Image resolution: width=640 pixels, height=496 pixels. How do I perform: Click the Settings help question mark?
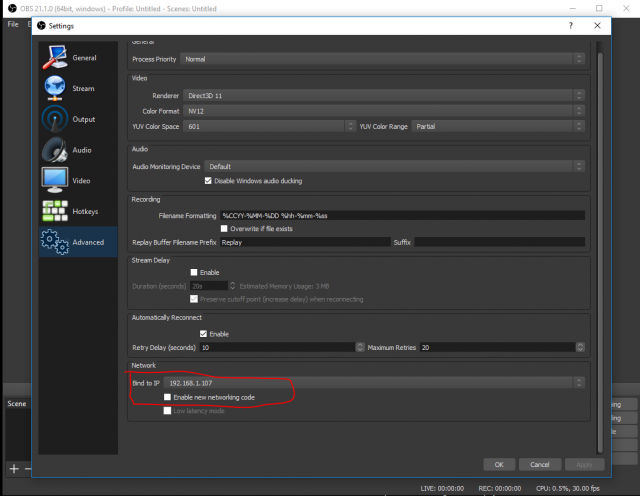[x=571, y=25]
